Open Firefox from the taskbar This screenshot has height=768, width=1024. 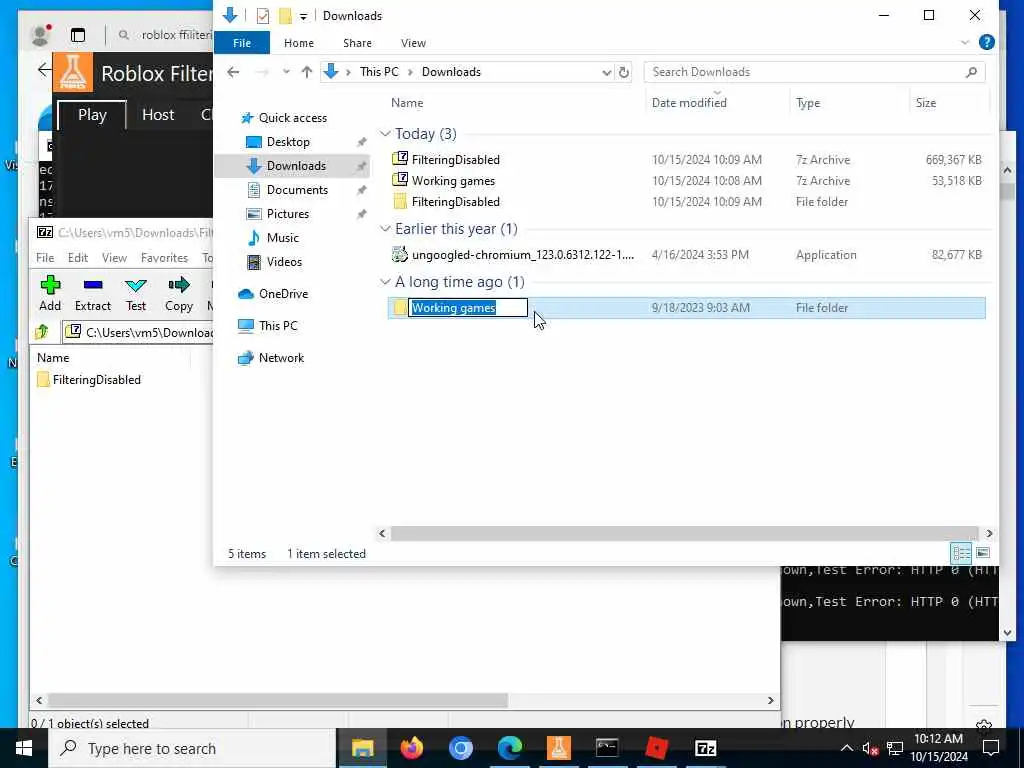(x=411, y=748)
